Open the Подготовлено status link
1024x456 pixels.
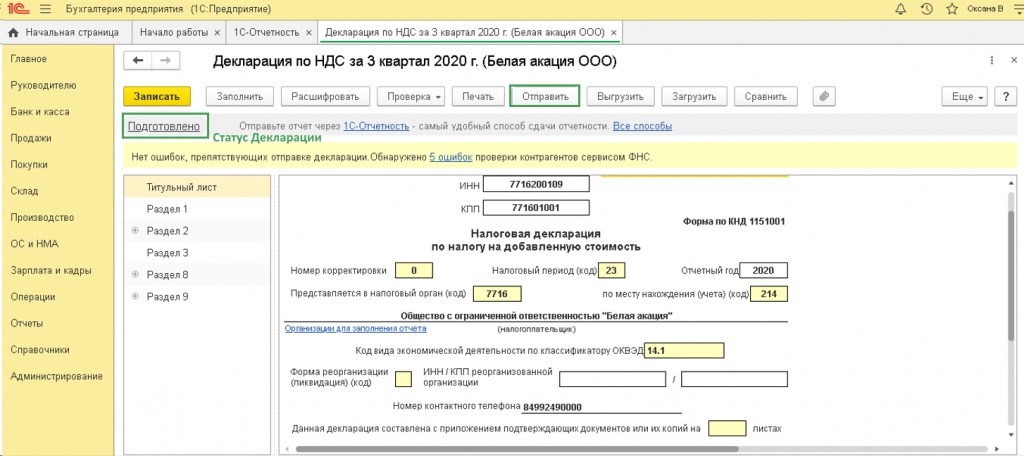point(164,125)
